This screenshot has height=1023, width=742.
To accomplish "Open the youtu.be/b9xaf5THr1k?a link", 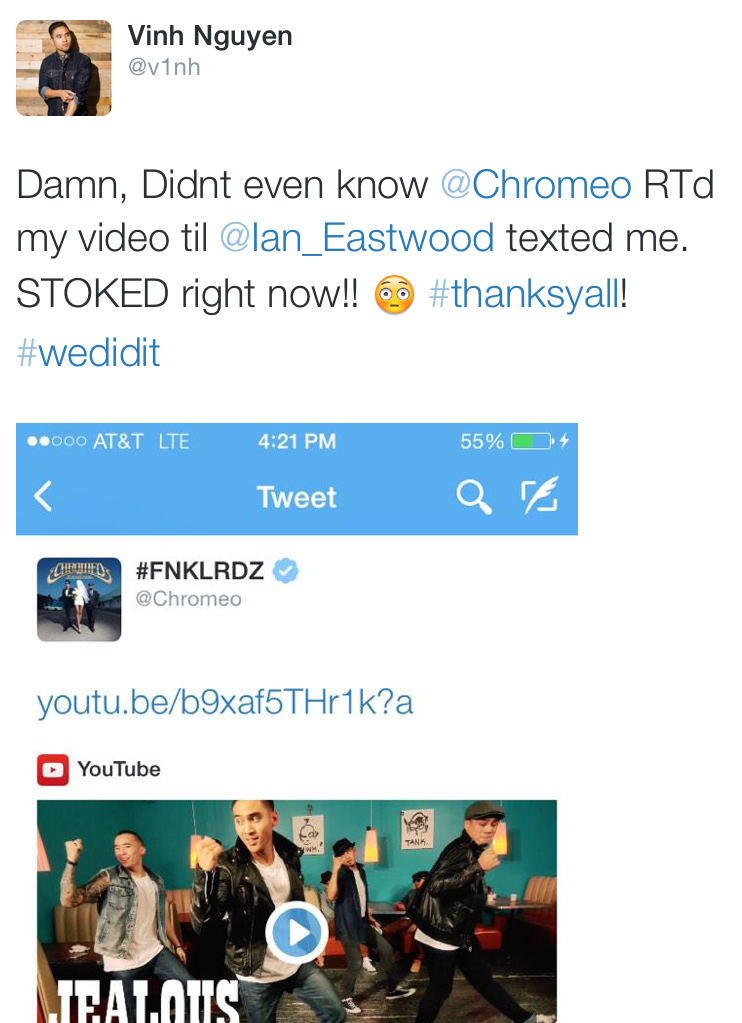I will [225, 703].
